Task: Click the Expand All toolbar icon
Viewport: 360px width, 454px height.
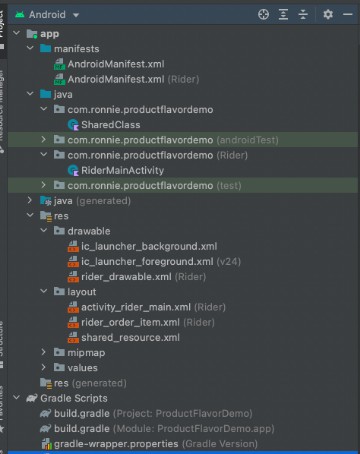Action: pyautogui.click(x=283, y=14)
